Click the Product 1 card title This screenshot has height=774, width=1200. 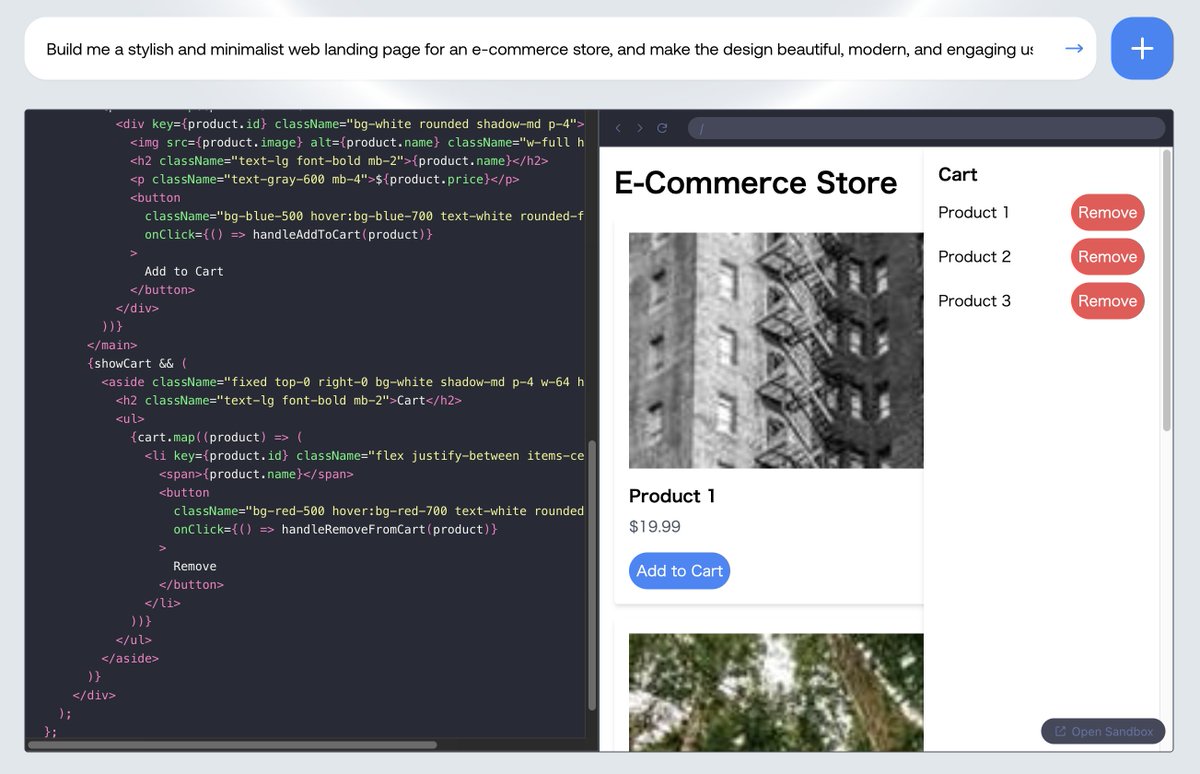672,496
